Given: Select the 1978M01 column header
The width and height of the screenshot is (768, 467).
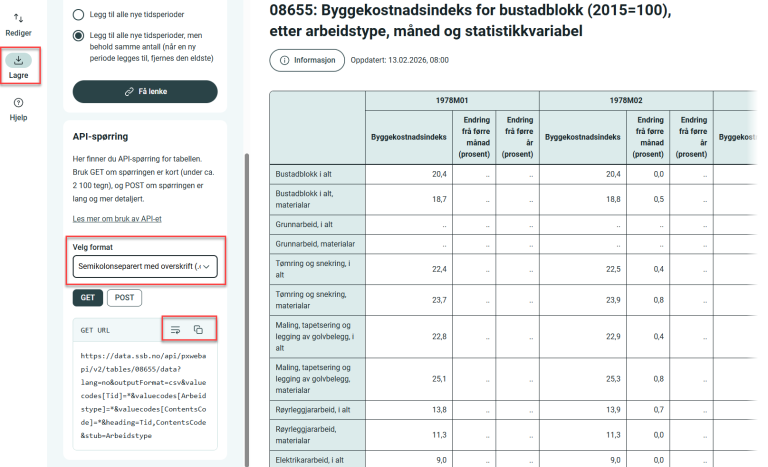Looking at the screenshot, I should click(452, 100).
